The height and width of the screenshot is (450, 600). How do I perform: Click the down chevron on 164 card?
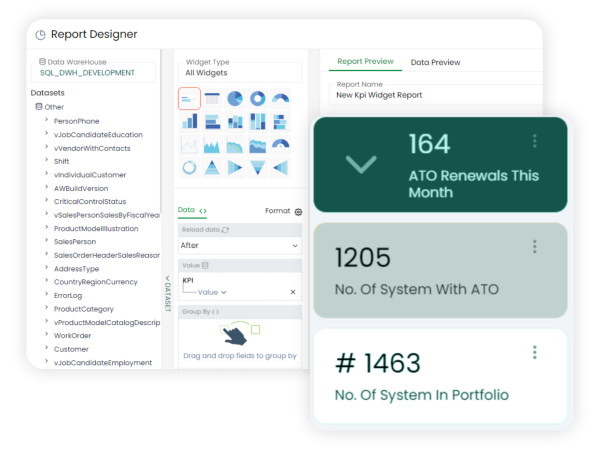coord(361,165)
